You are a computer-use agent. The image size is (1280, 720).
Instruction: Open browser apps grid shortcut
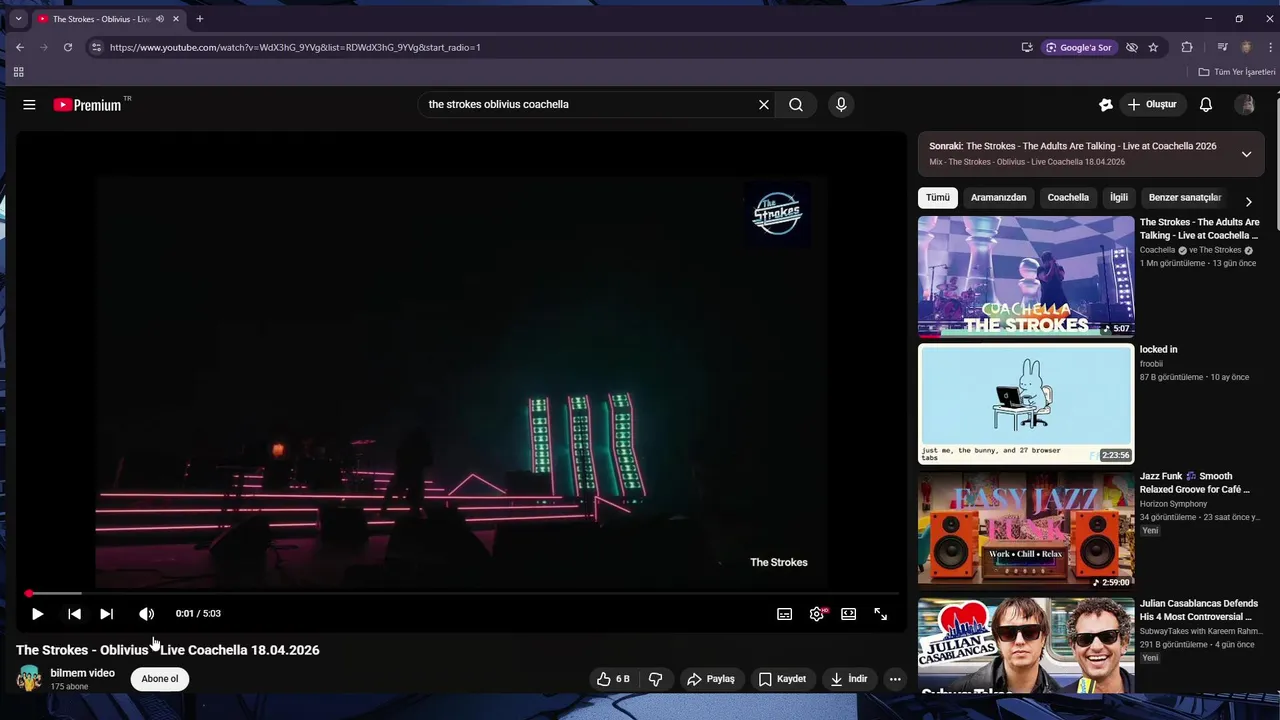pos(18,72)
